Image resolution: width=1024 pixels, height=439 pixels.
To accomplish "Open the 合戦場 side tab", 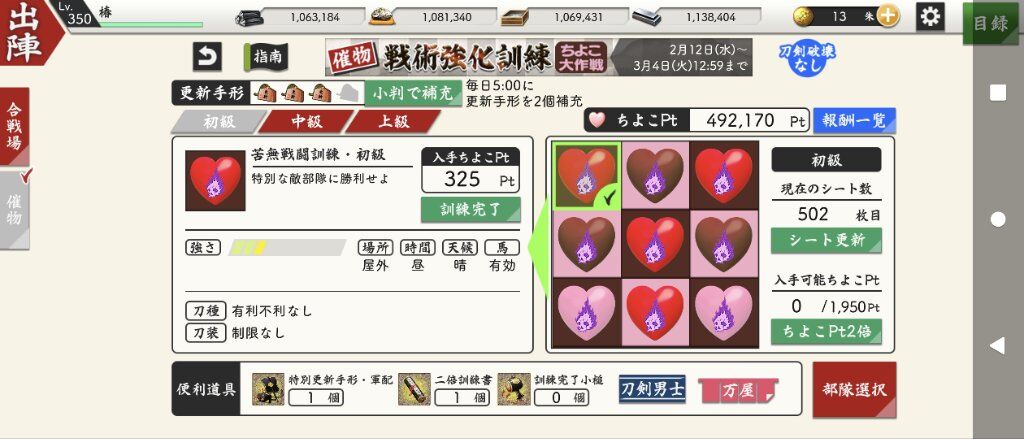I will (x=14, y=126).
